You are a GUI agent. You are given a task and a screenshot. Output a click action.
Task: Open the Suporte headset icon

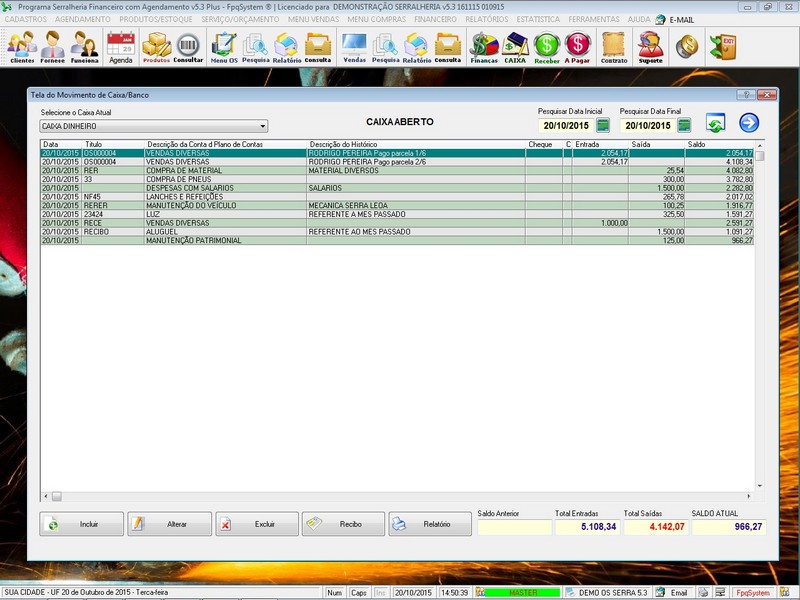(x=651, y=47)
